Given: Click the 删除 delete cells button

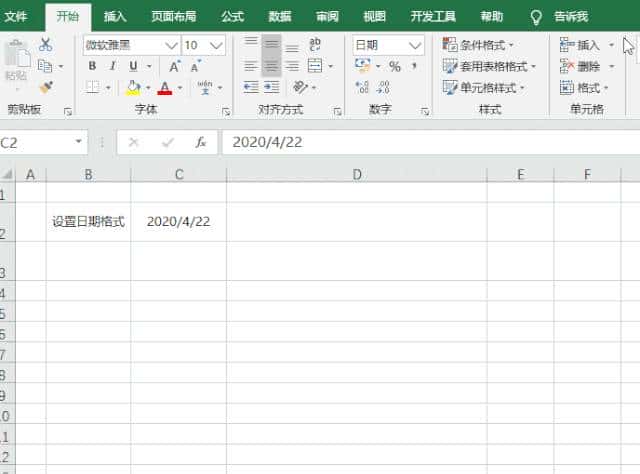Looking at the screenshot, I should pyautogui.click(x=580, y=66).
